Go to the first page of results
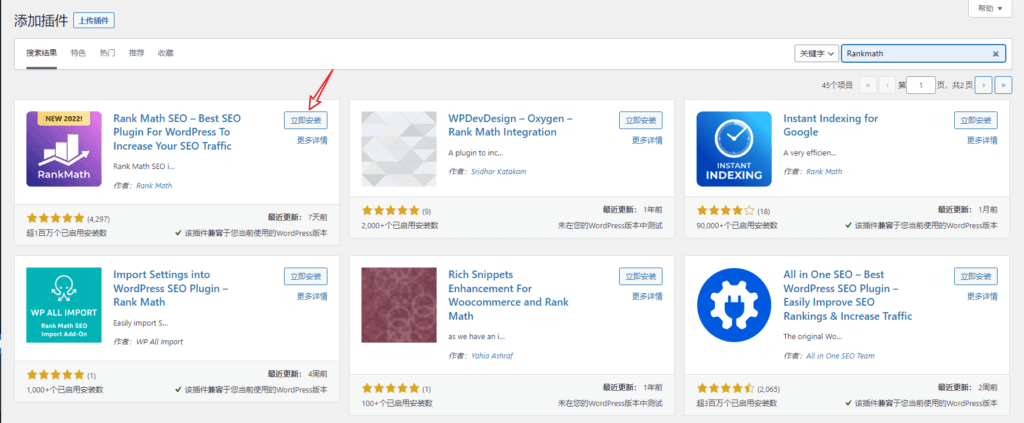 point(868,85)
